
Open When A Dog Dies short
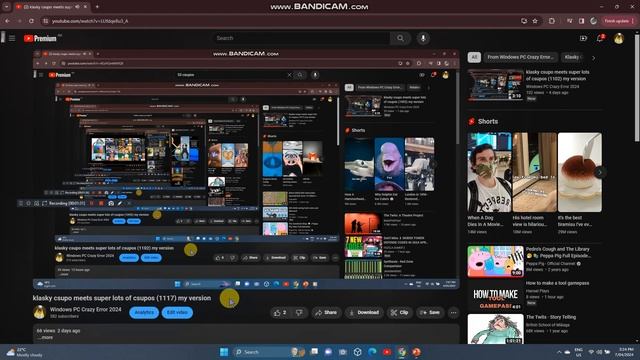point(489,172)
